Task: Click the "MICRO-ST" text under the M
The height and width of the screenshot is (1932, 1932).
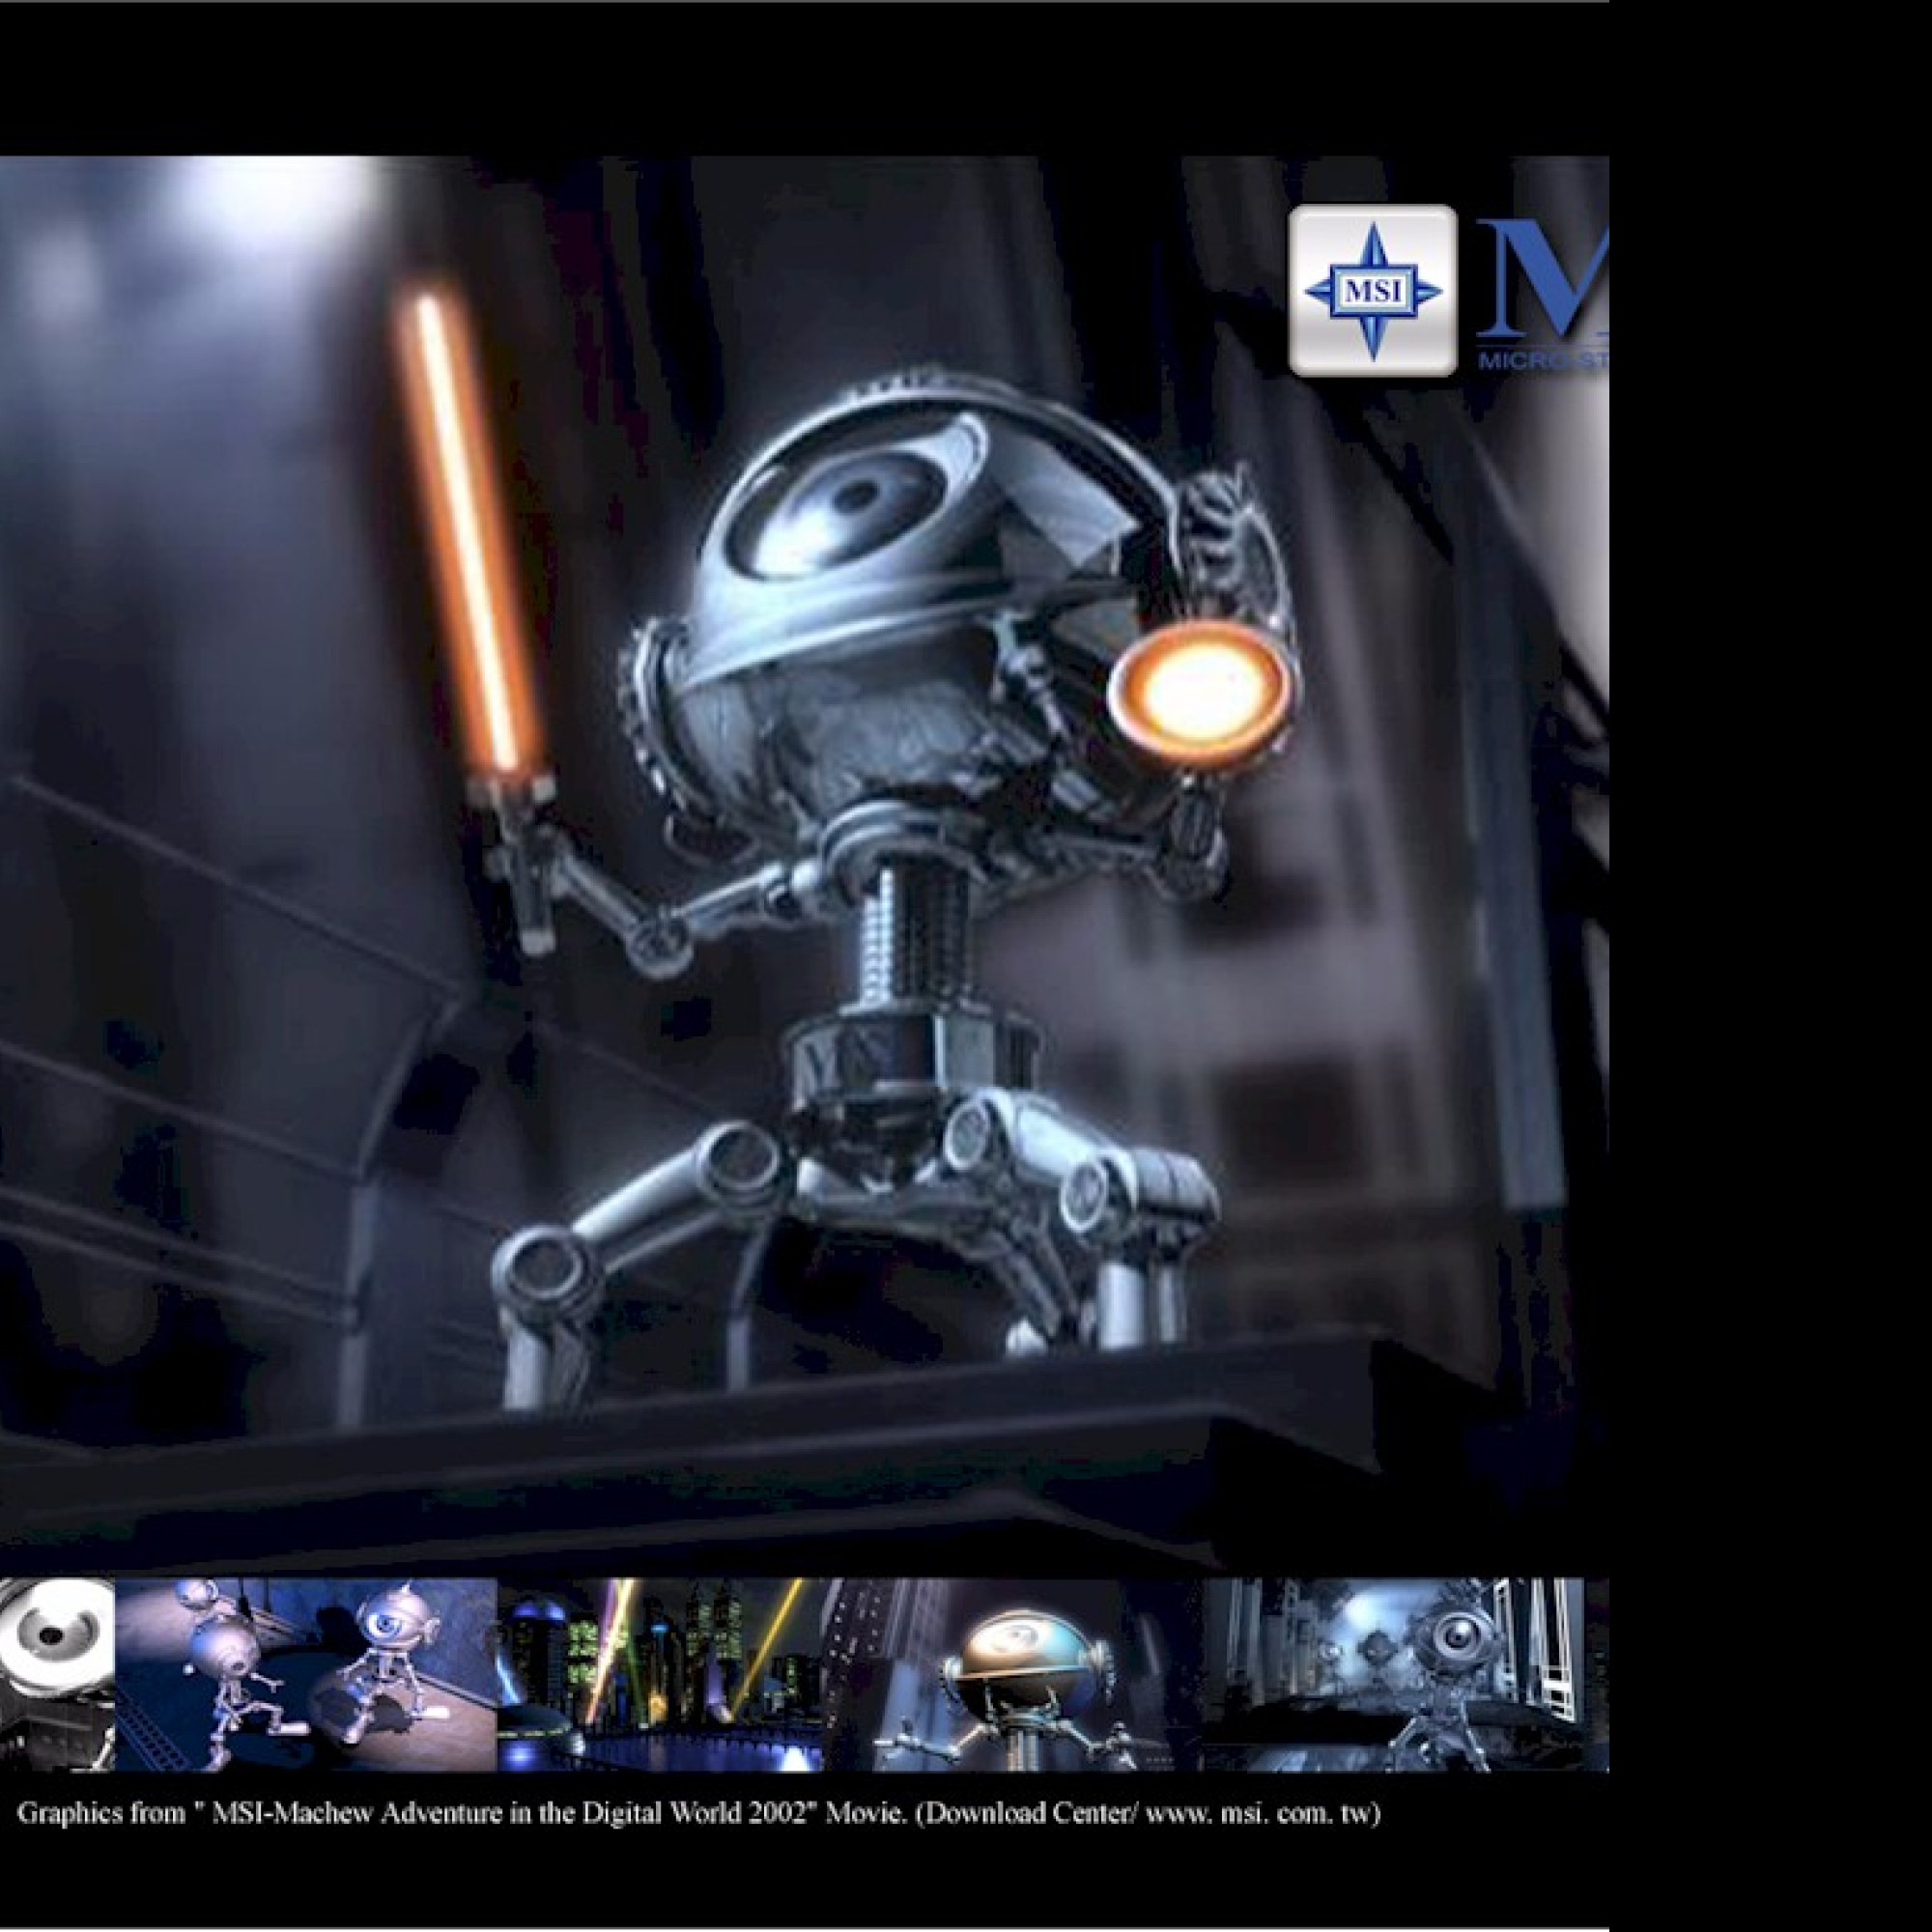Action: coord(1542,362)
